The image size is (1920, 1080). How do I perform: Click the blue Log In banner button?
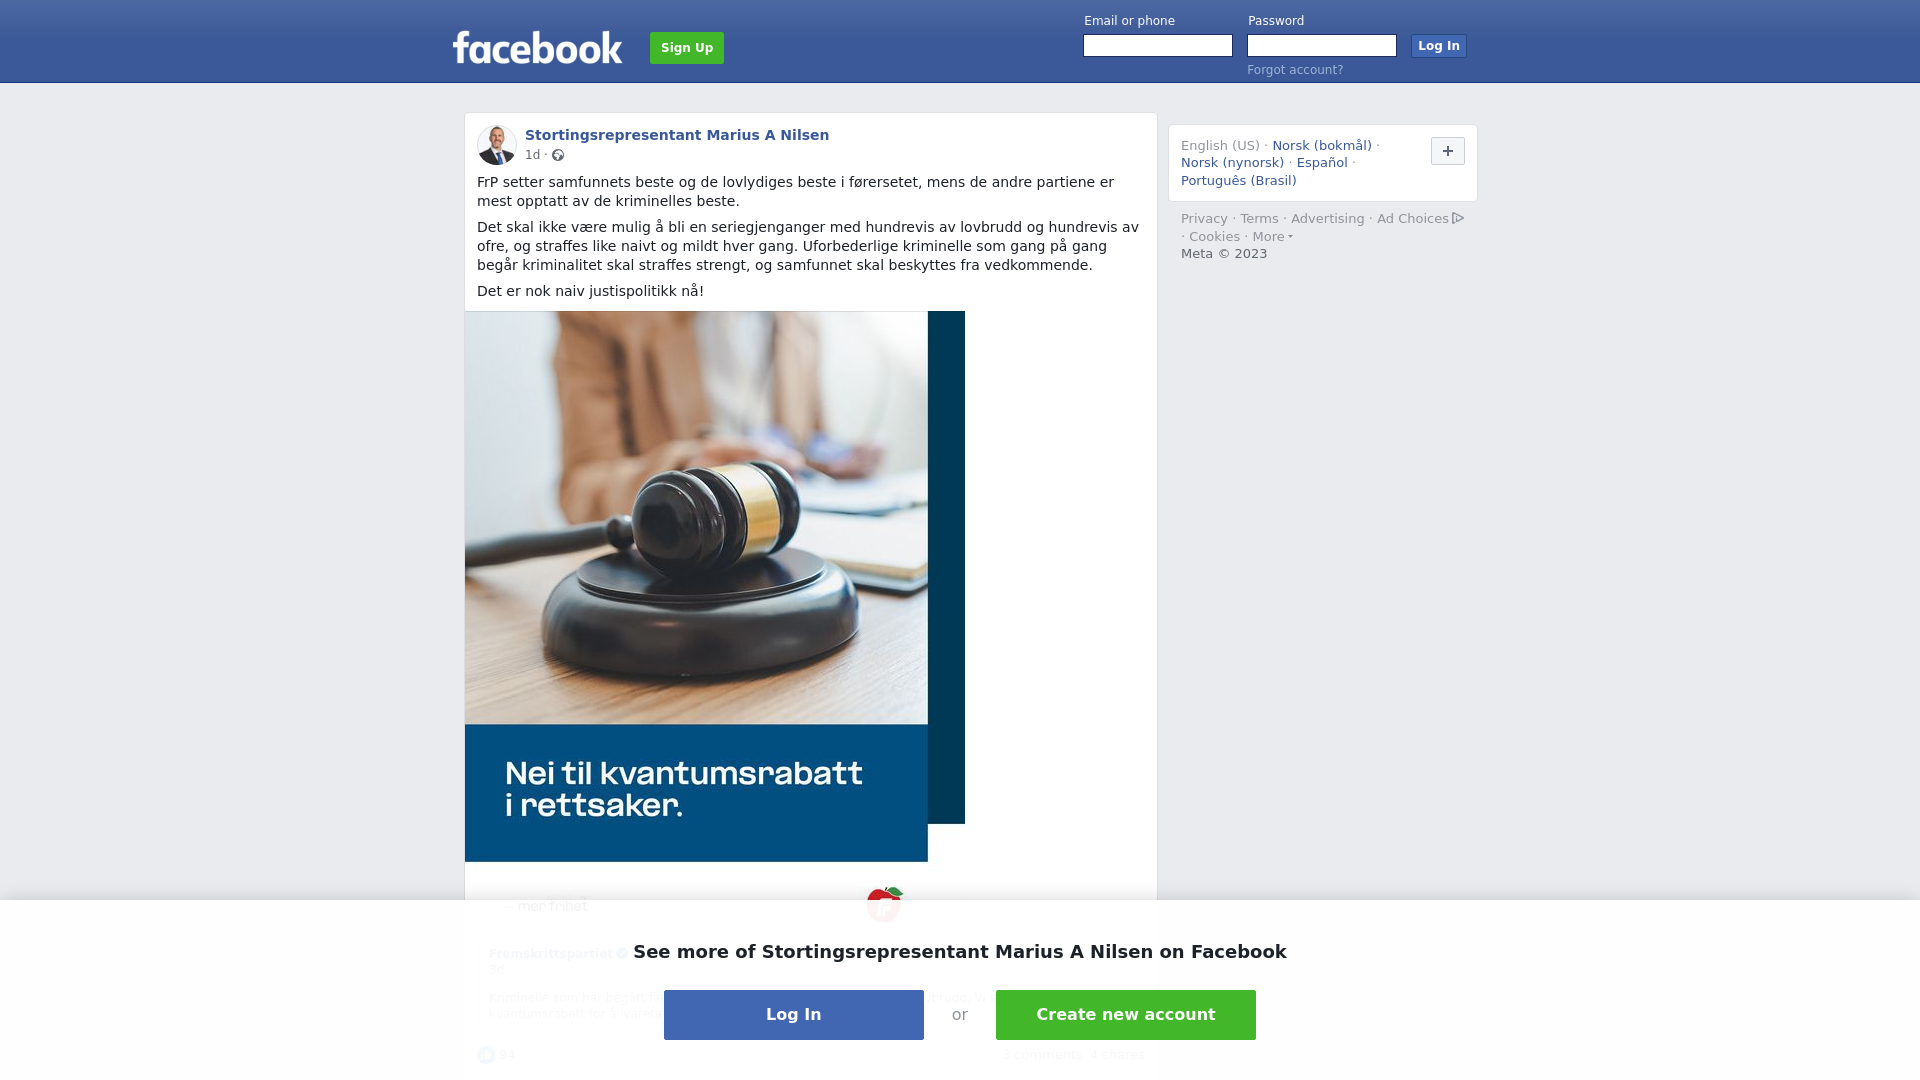coord(794,1015)
